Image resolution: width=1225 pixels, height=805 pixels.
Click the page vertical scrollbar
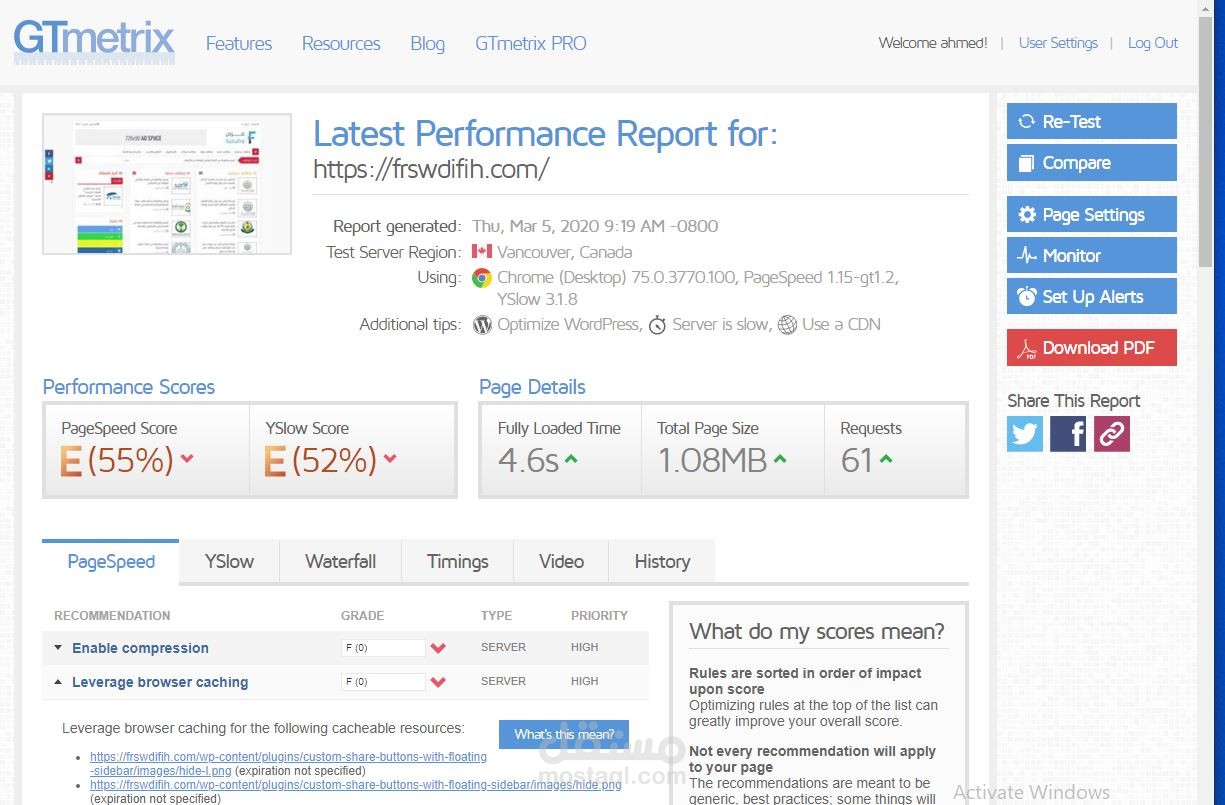(x=1205, y=140)
